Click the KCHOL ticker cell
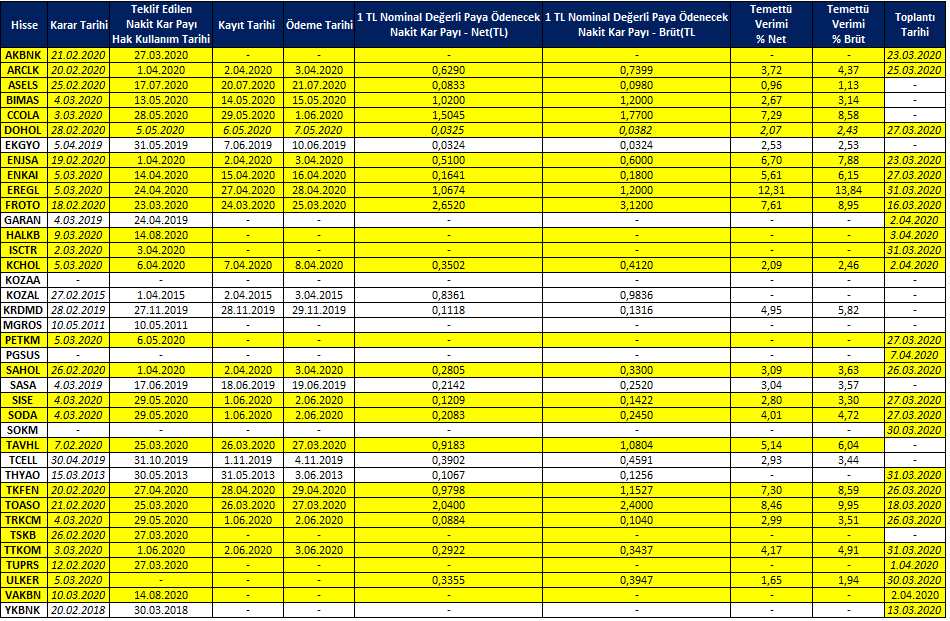 [24, 265]
